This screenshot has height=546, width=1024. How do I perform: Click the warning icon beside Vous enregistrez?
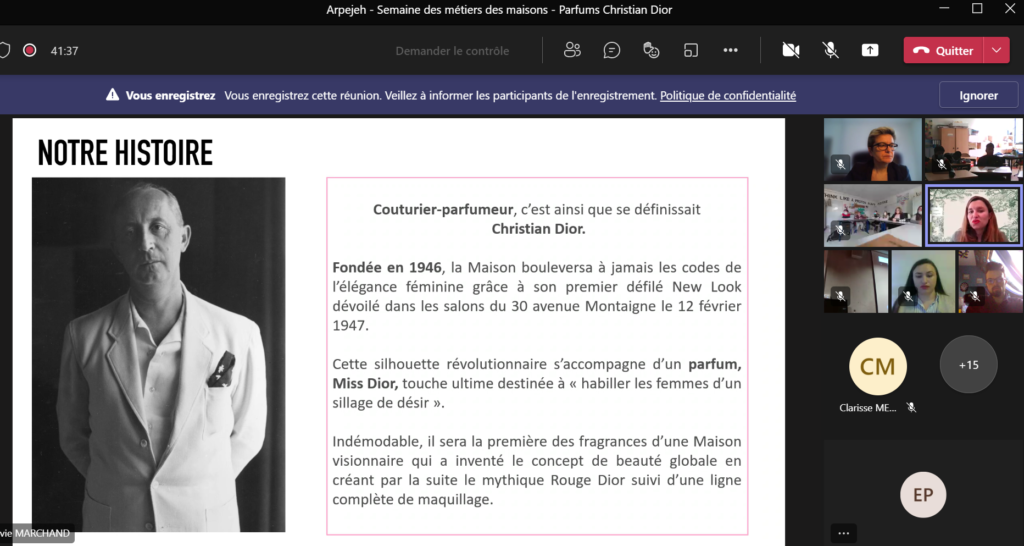[112, 95]
